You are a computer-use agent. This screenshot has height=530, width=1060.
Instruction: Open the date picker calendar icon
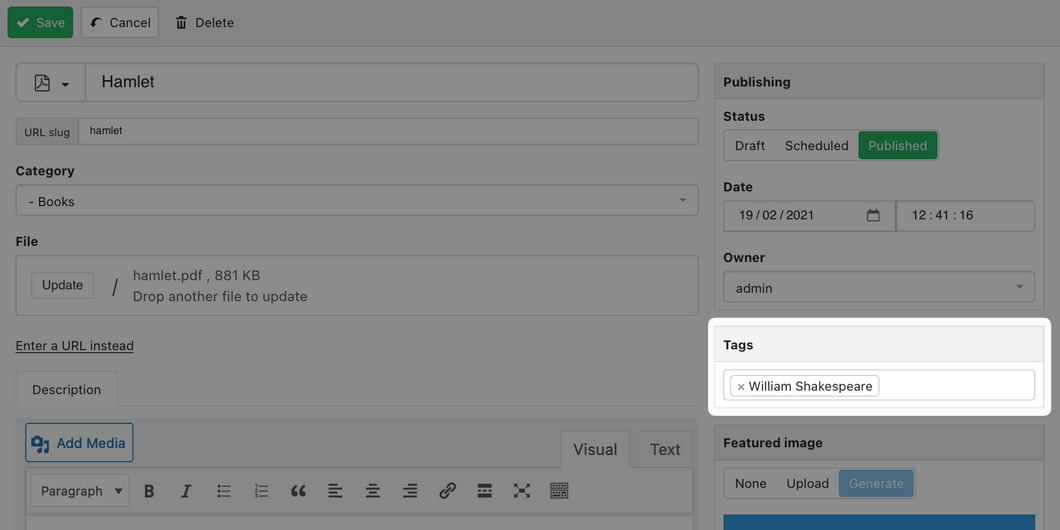click(x=873, y=216)
